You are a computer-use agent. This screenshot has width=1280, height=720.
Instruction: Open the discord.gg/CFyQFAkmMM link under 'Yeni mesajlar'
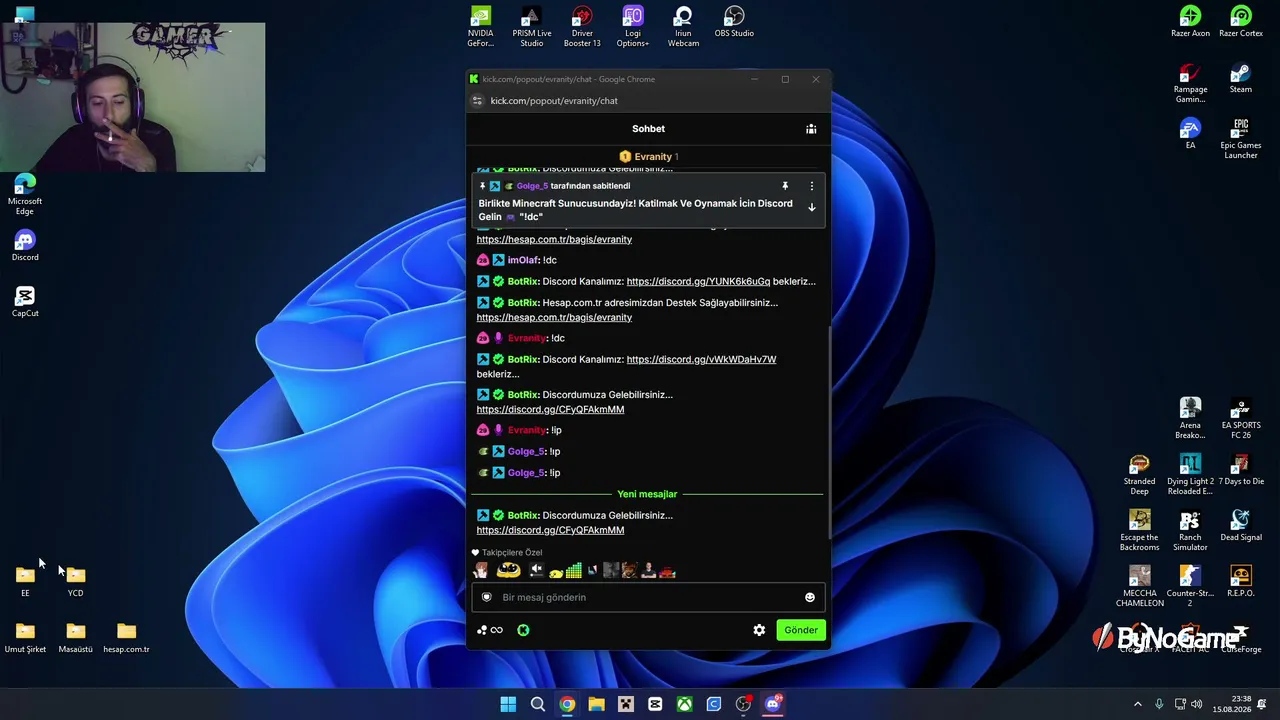point(550,531)
